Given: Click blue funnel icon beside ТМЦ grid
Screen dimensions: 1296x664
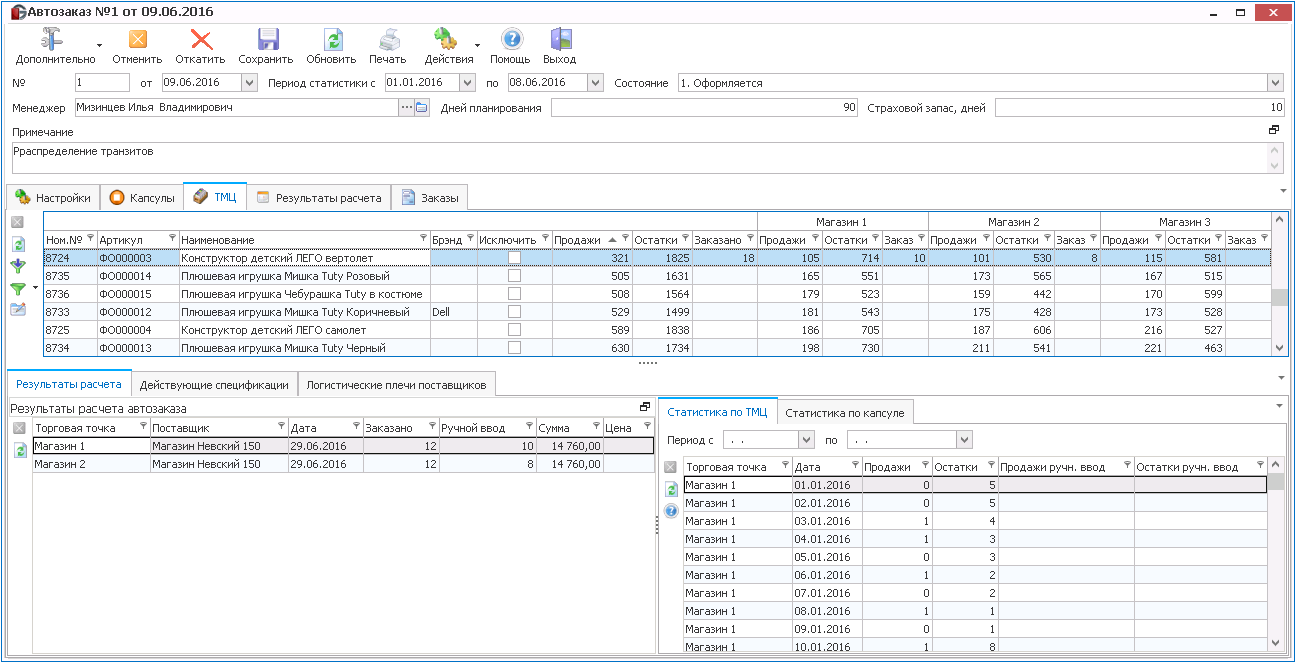Looking at the screenshot, I should click(17, 266).
